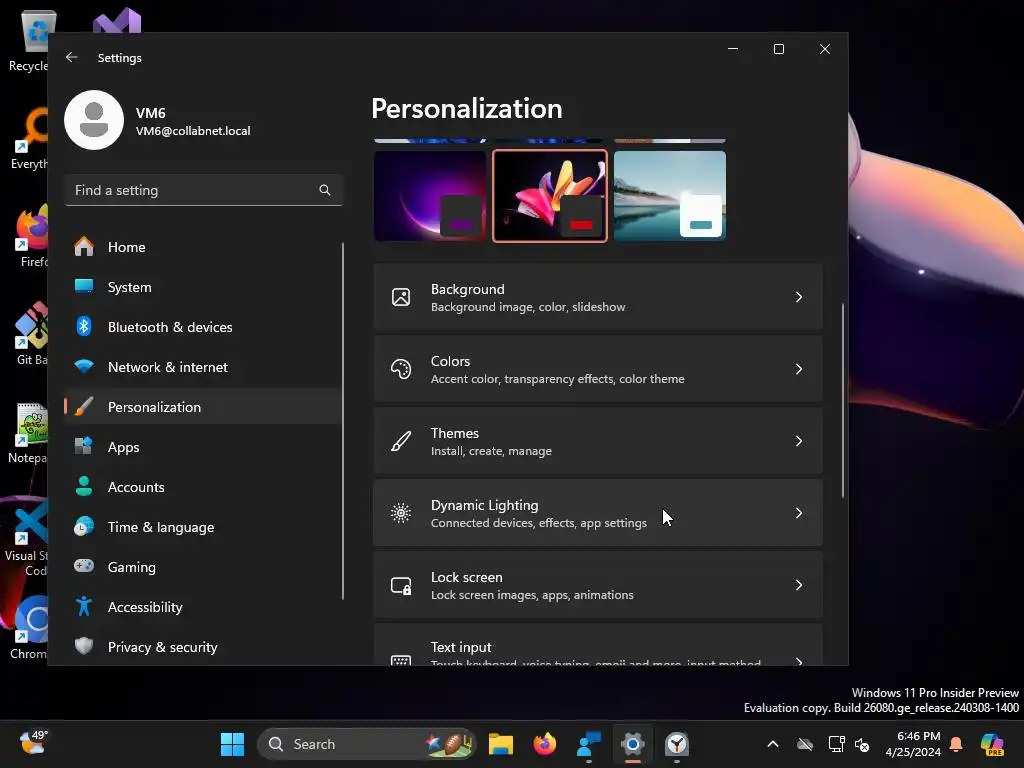Click the muted volume tray icon
Viewport: 1024px width, 768px height.
(862, 744)
